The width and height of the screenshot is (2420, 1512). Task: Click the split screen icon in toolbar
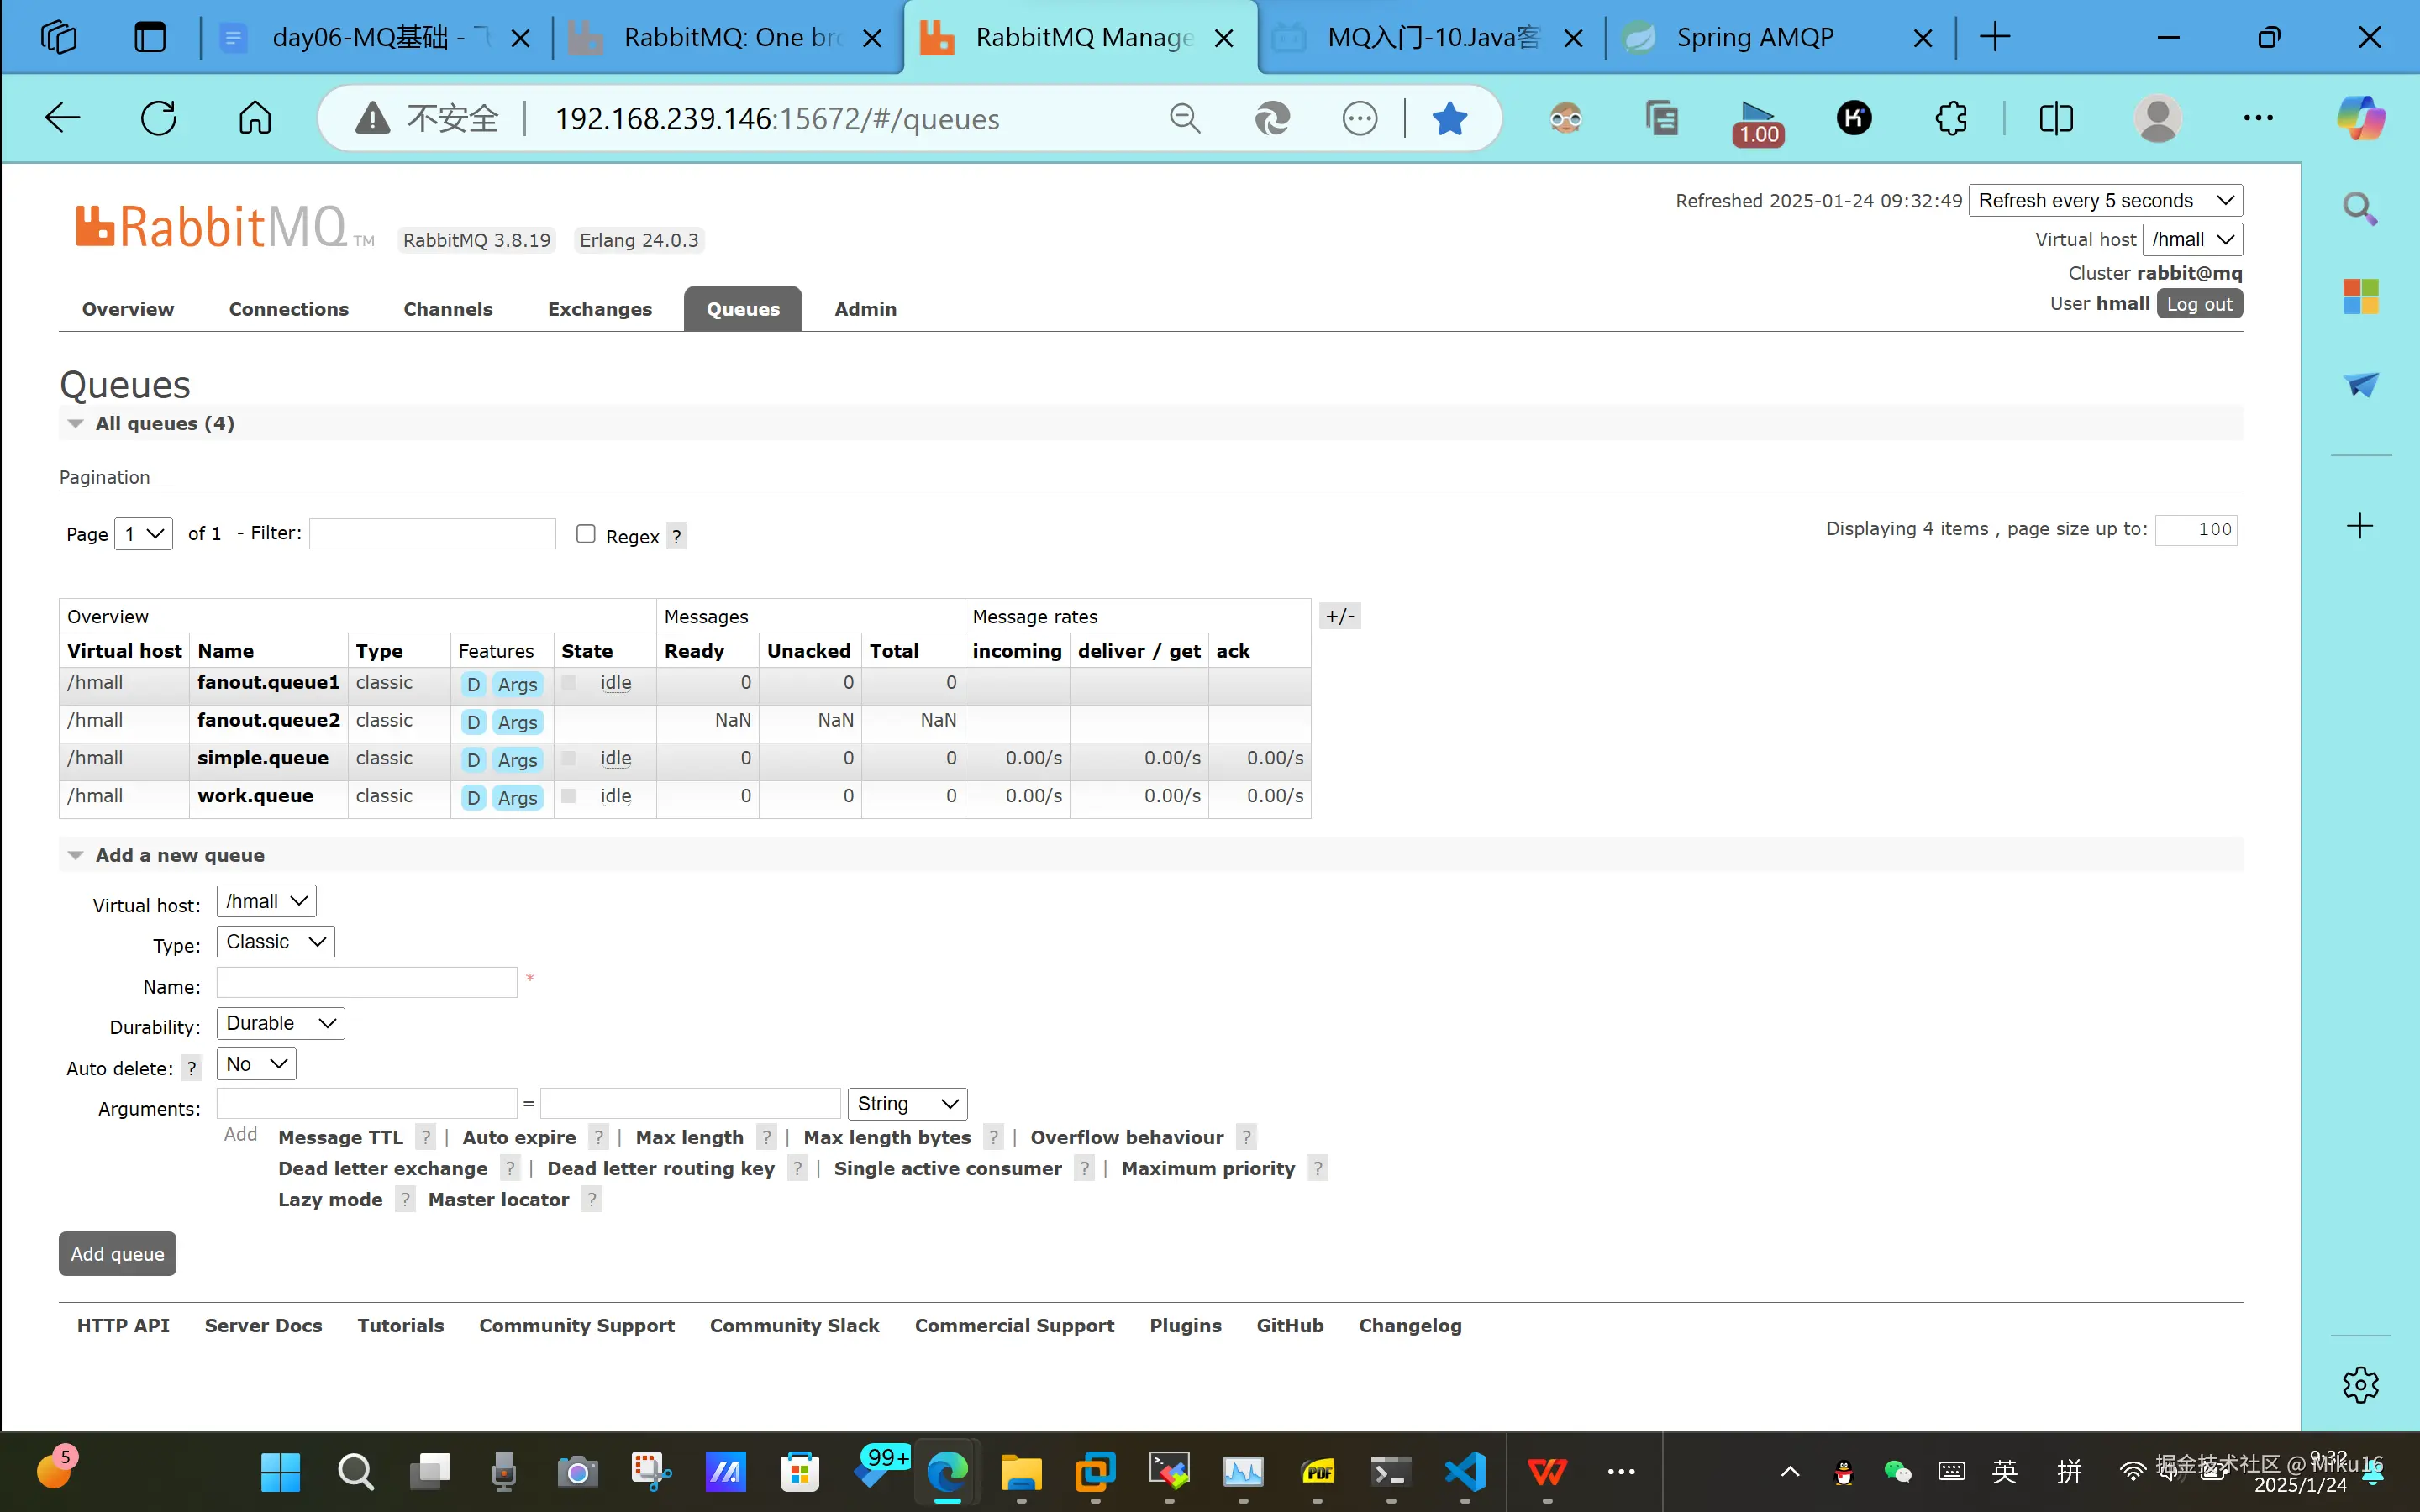2056,118
